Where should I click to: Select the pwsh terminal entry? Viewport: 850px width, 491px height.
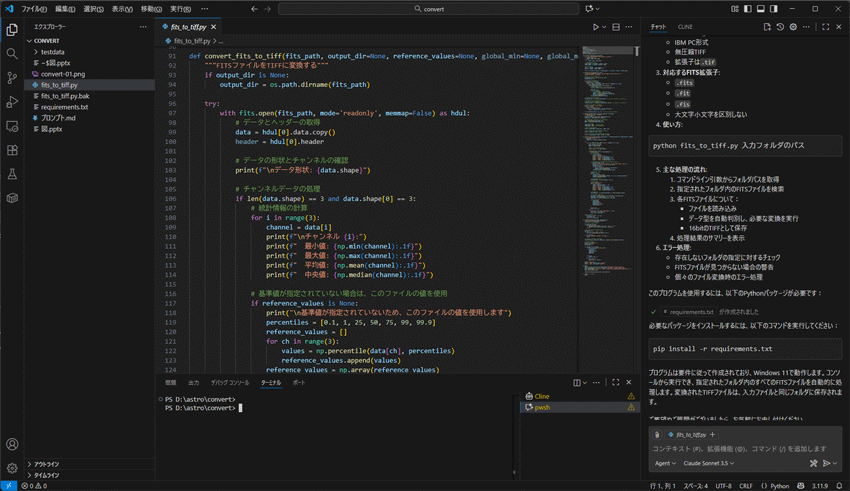pyautogui.click(x=543, y=407)
